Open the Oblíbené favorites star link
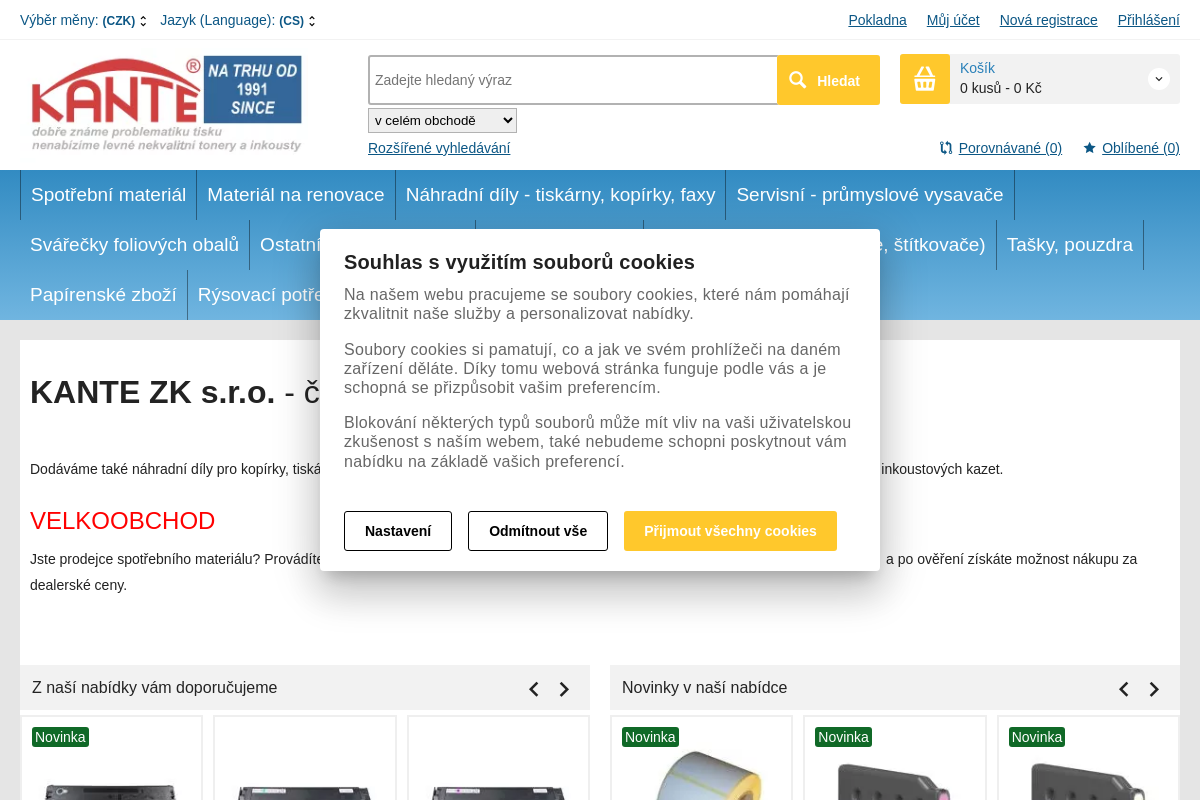Viewport: 1200px width, 800px height. pyautogui.click(x=1140, y=148)
